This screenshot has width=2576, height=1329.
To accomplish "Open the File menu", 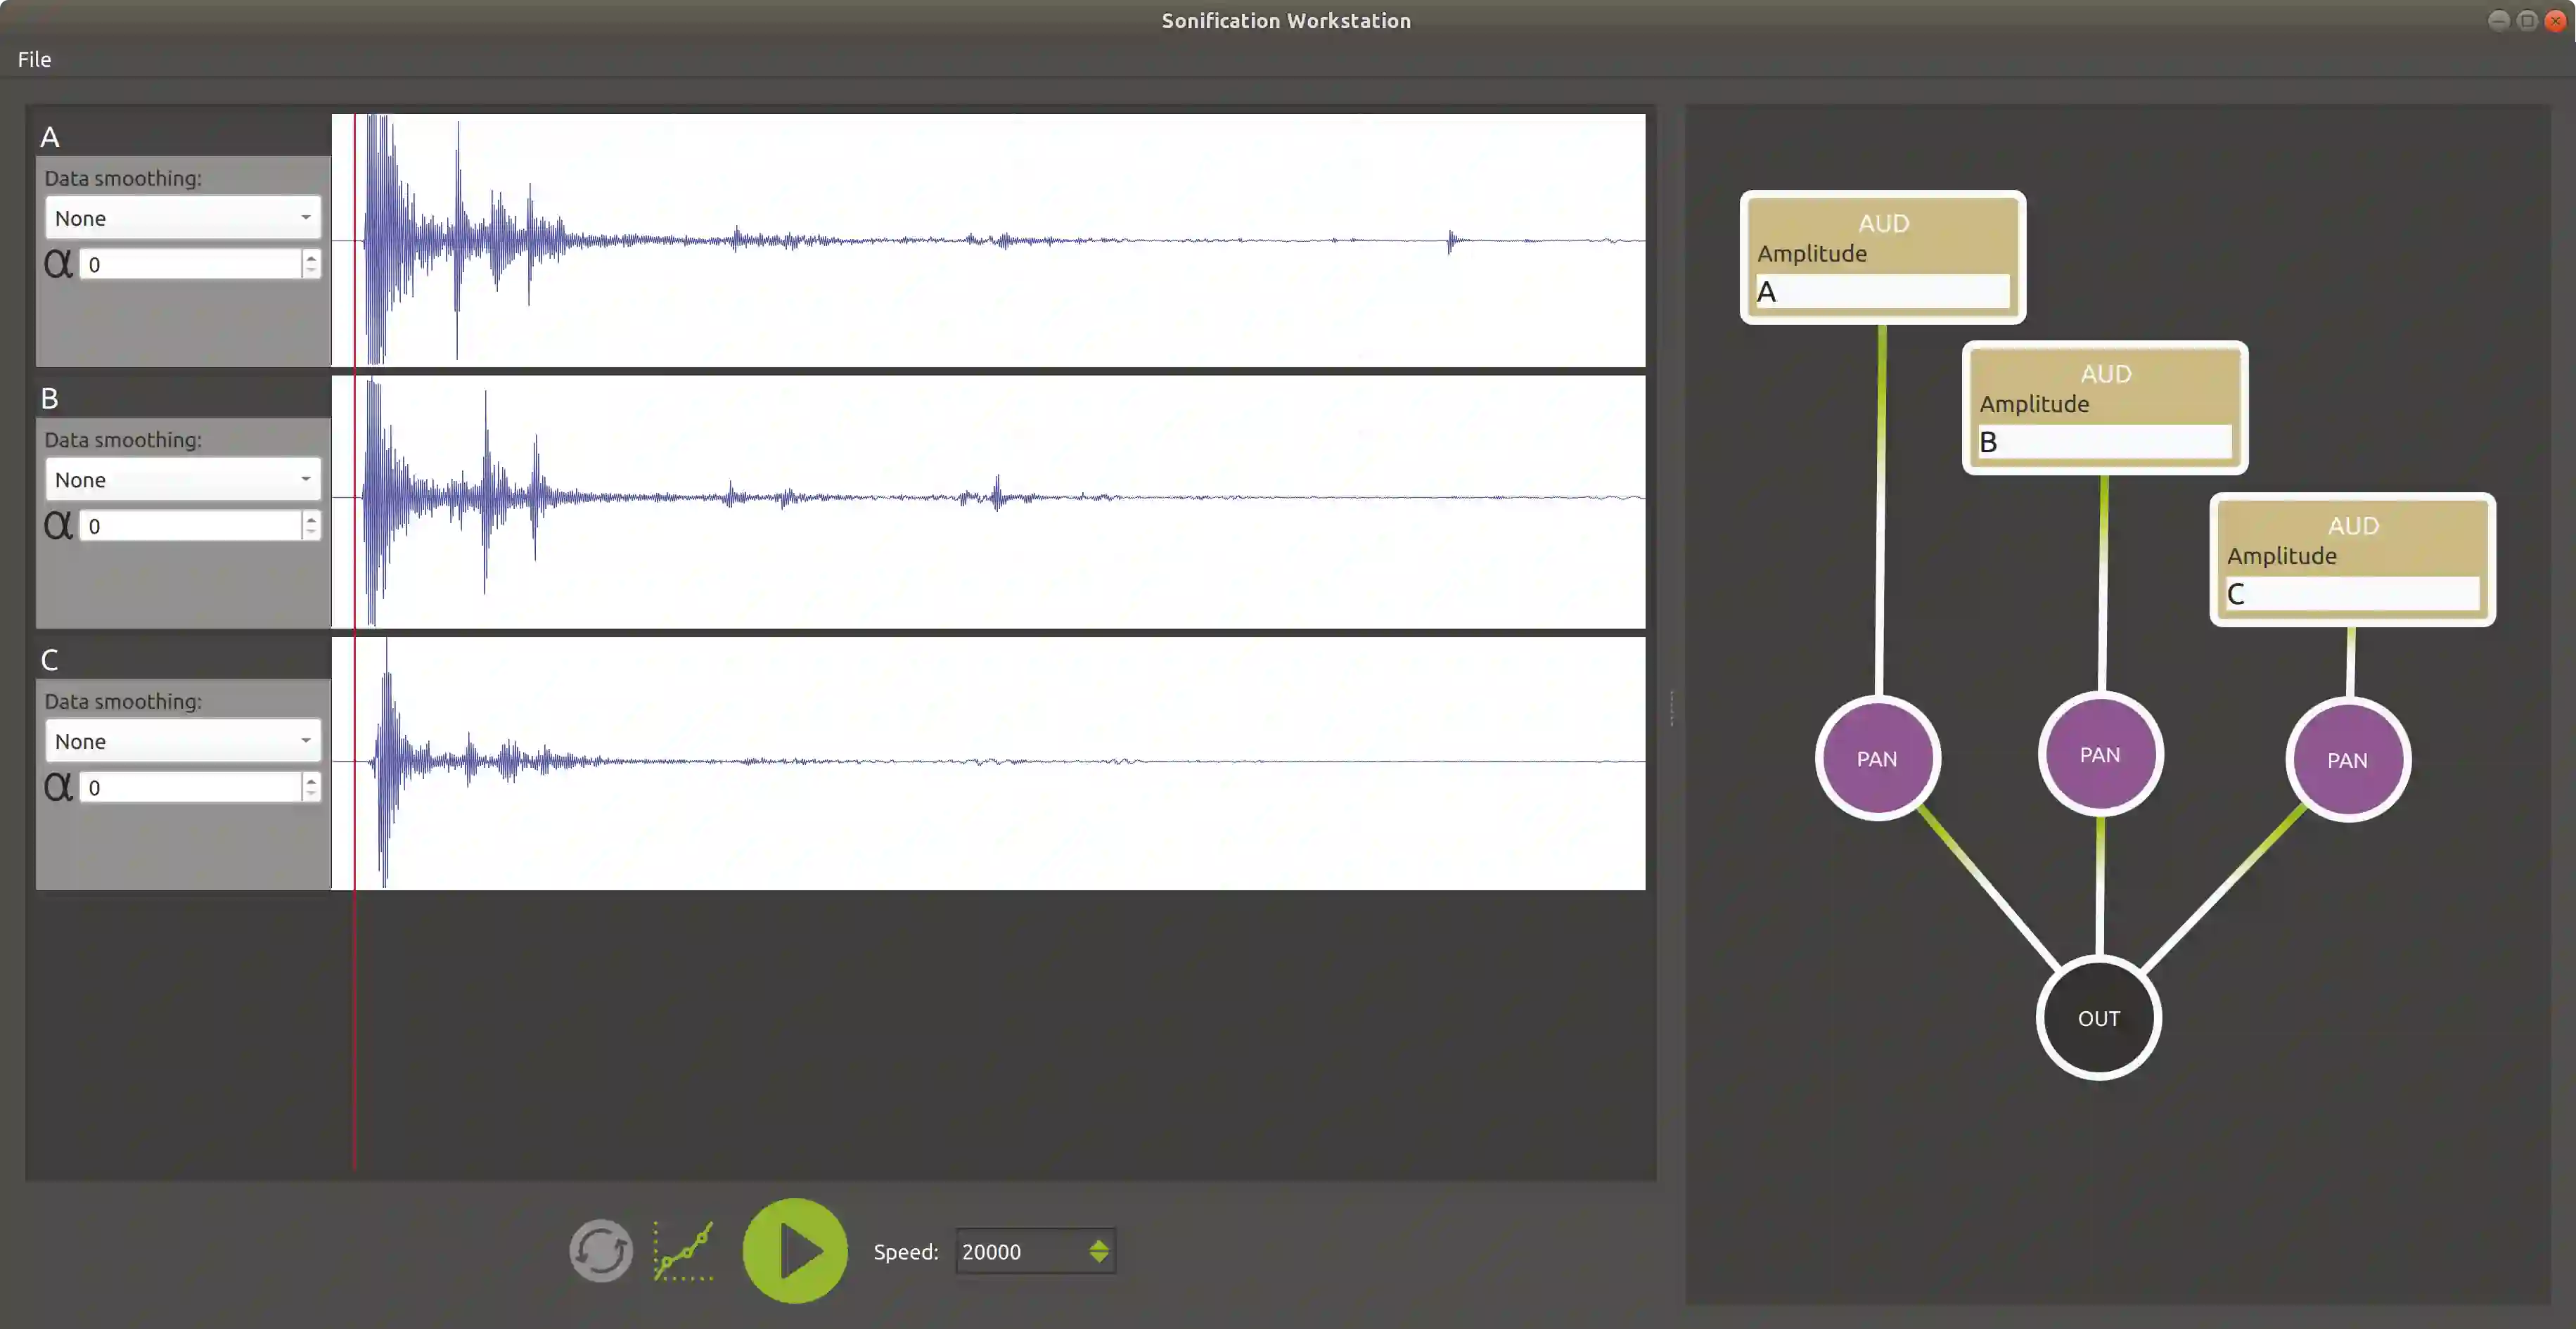I will point(34,59).
